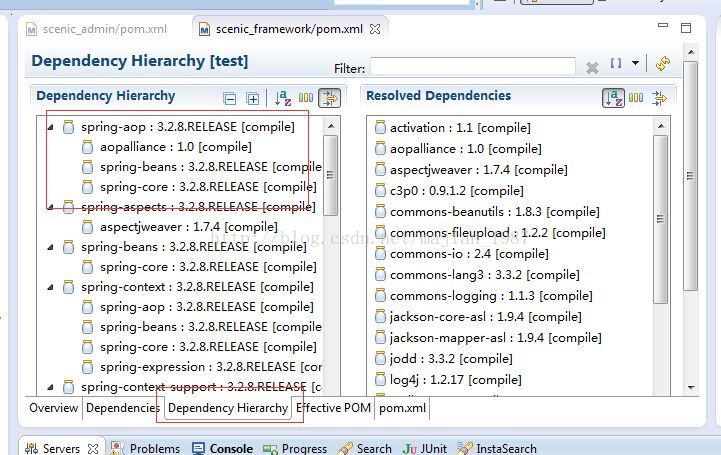The width and height of the screenshot is (721, 455).
Task: Click the refresh icon beside the Filter
Action: (663, 63)
